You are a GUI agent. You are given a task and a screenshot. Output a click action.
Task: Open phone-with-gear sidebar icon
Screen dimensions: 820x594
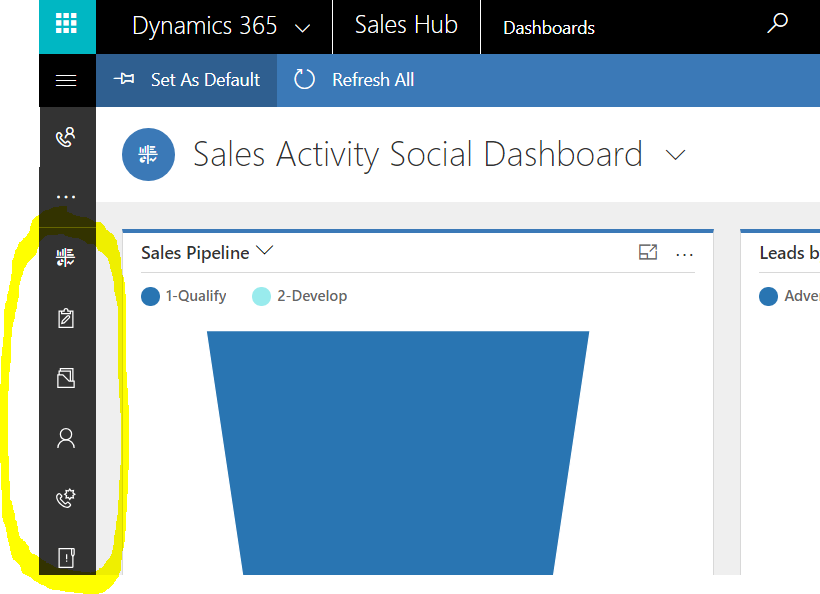point(66,498)
